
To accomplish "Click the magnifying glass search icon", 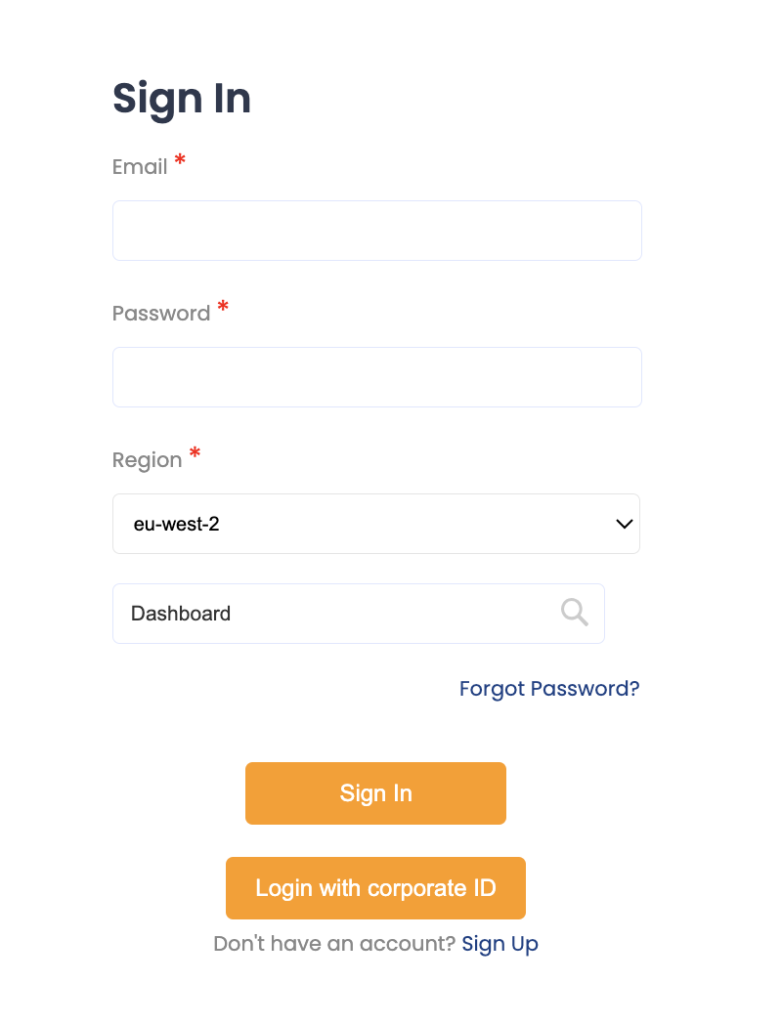I will (x=574, y=612).
